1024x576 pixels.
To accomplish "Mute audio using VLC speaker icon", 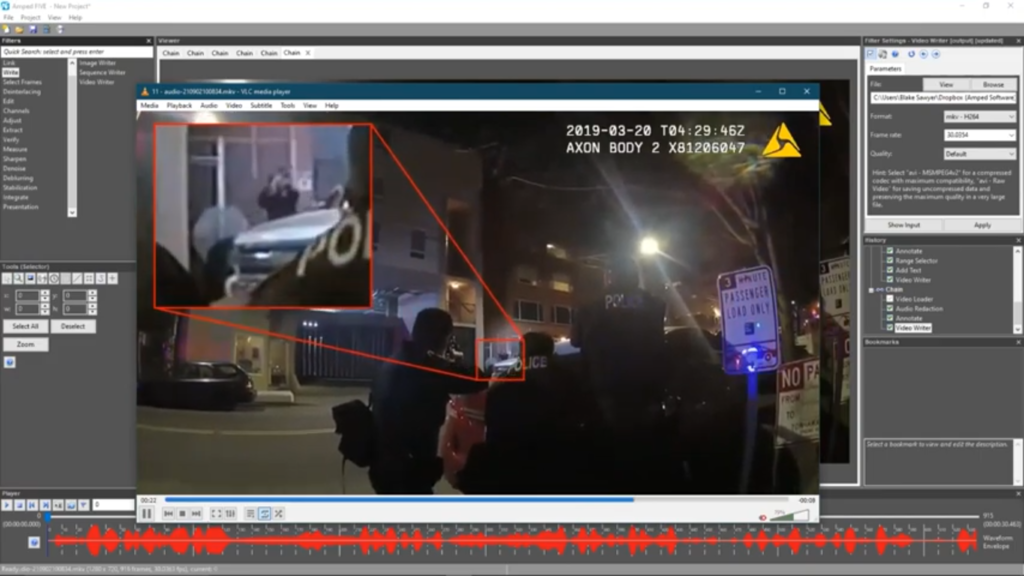I will tap(763, 517).
